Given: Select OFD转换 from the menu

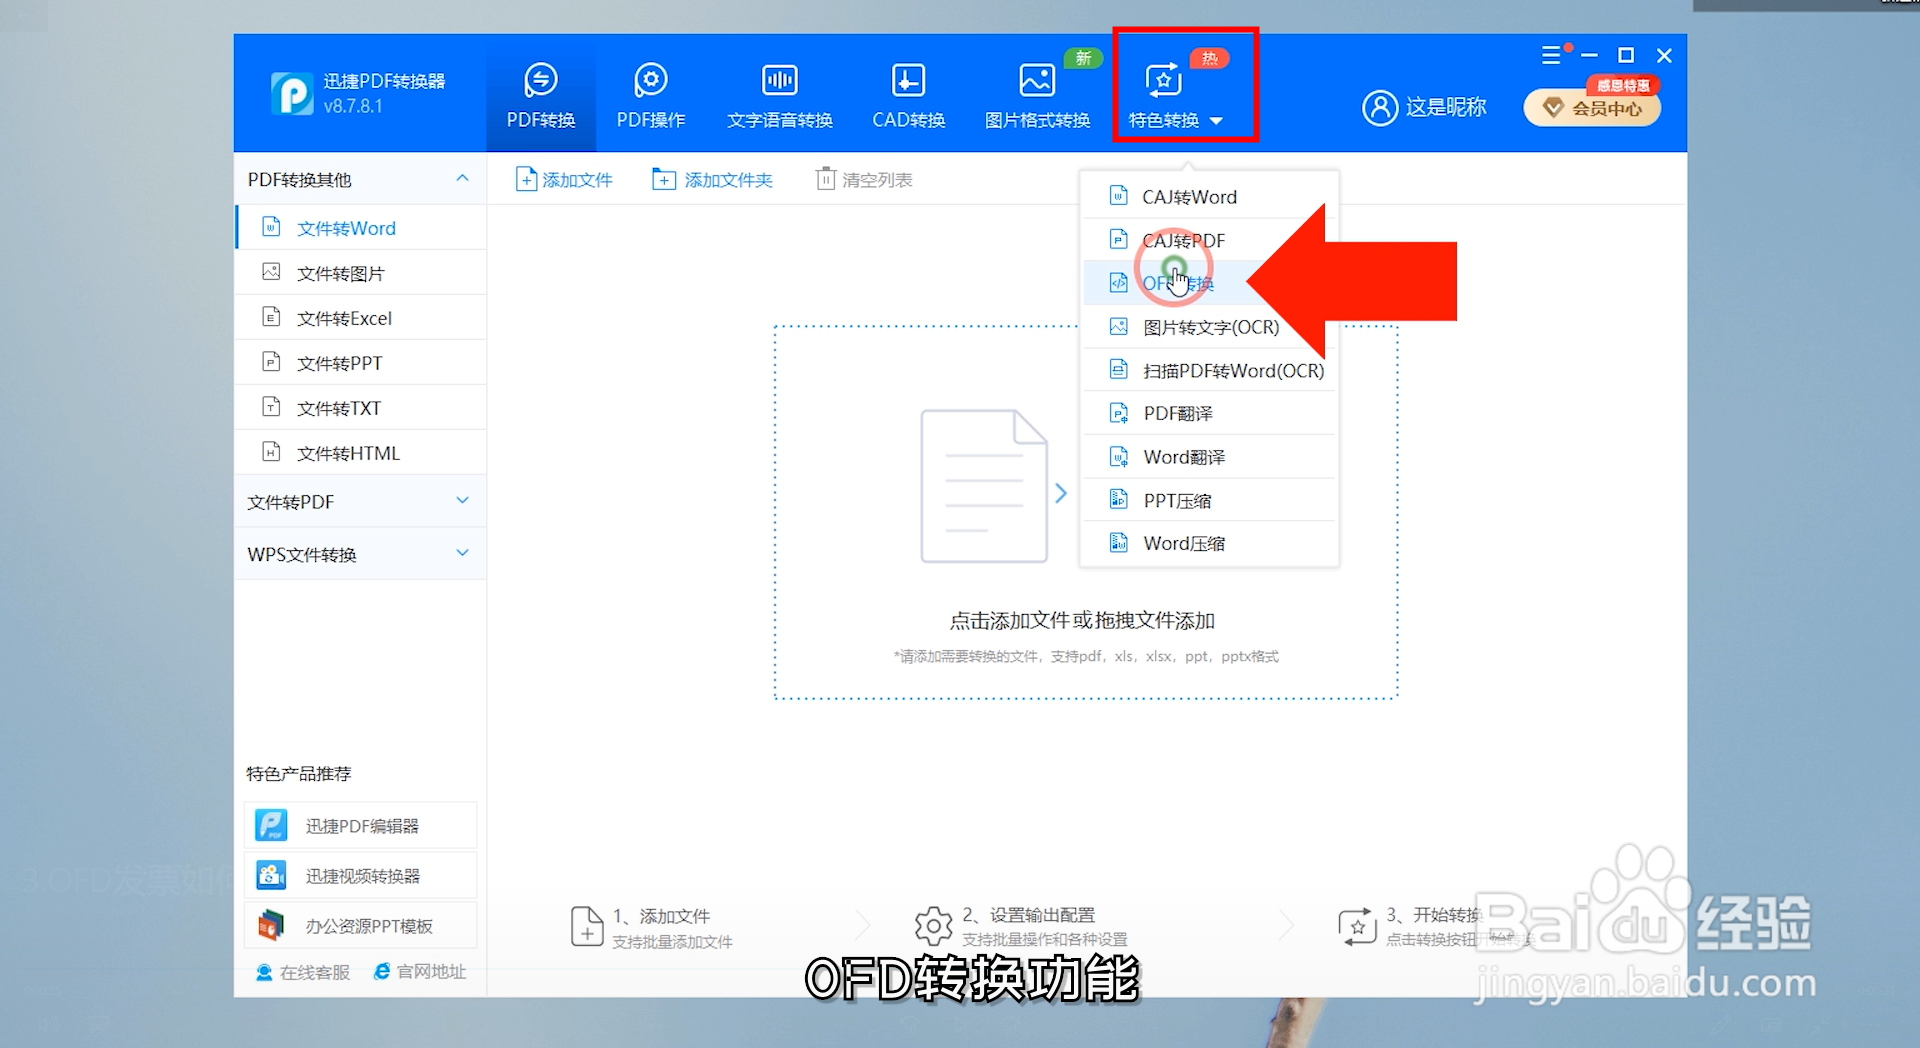Looking at the screenshot, I should [1180, 283].
